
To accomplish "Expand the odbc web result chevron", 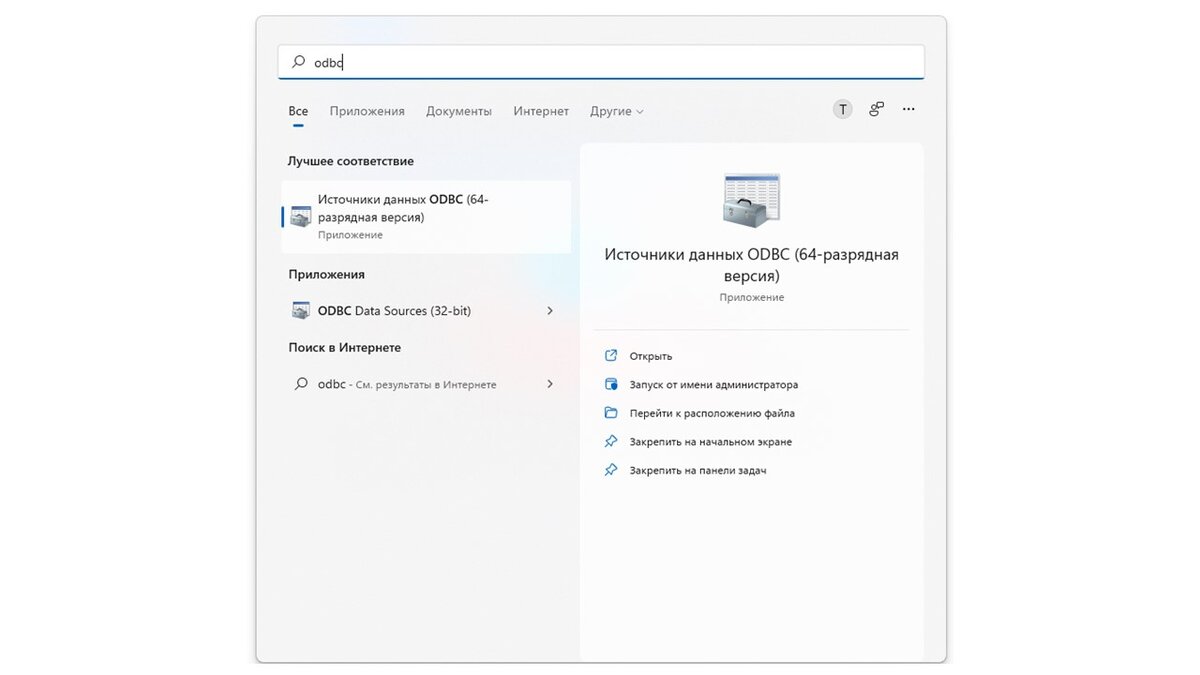I will [550, 384].
